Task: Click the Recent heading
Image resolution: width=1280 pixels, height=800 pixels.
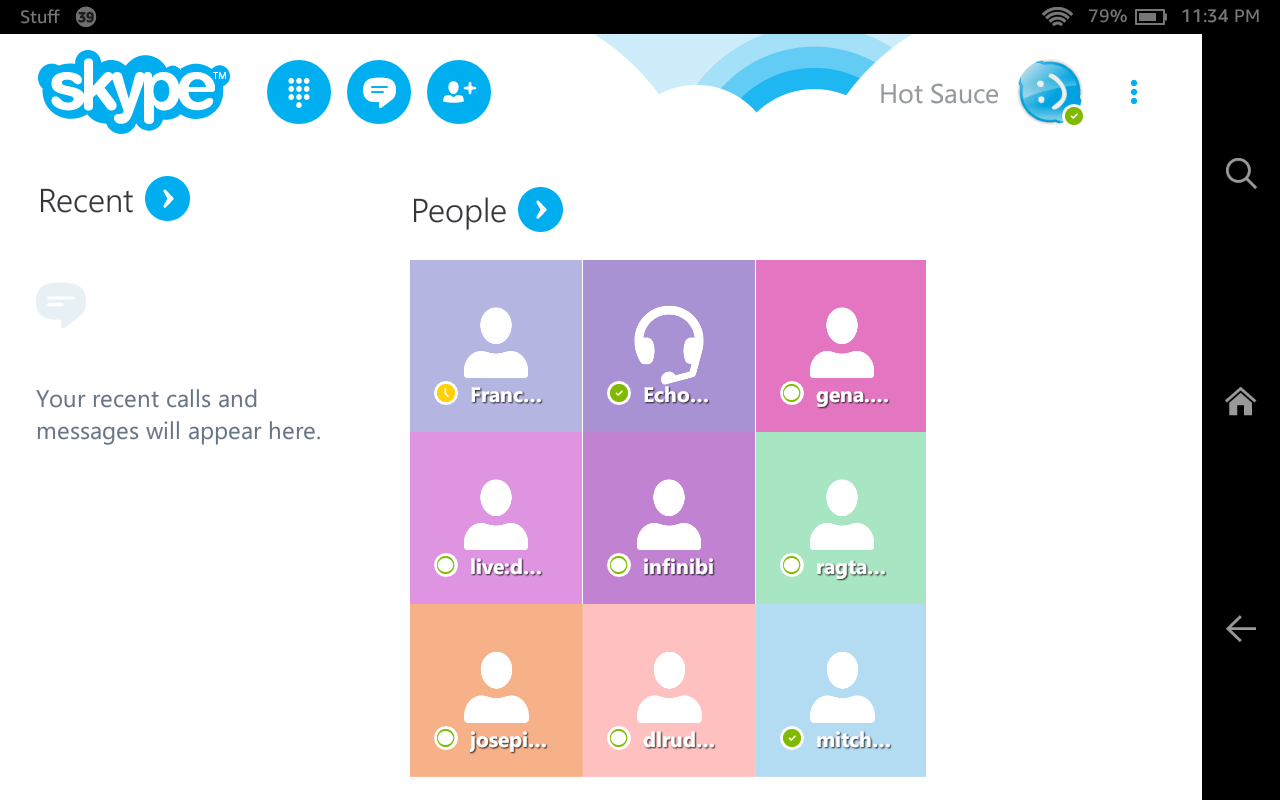Action: point(86,201)
